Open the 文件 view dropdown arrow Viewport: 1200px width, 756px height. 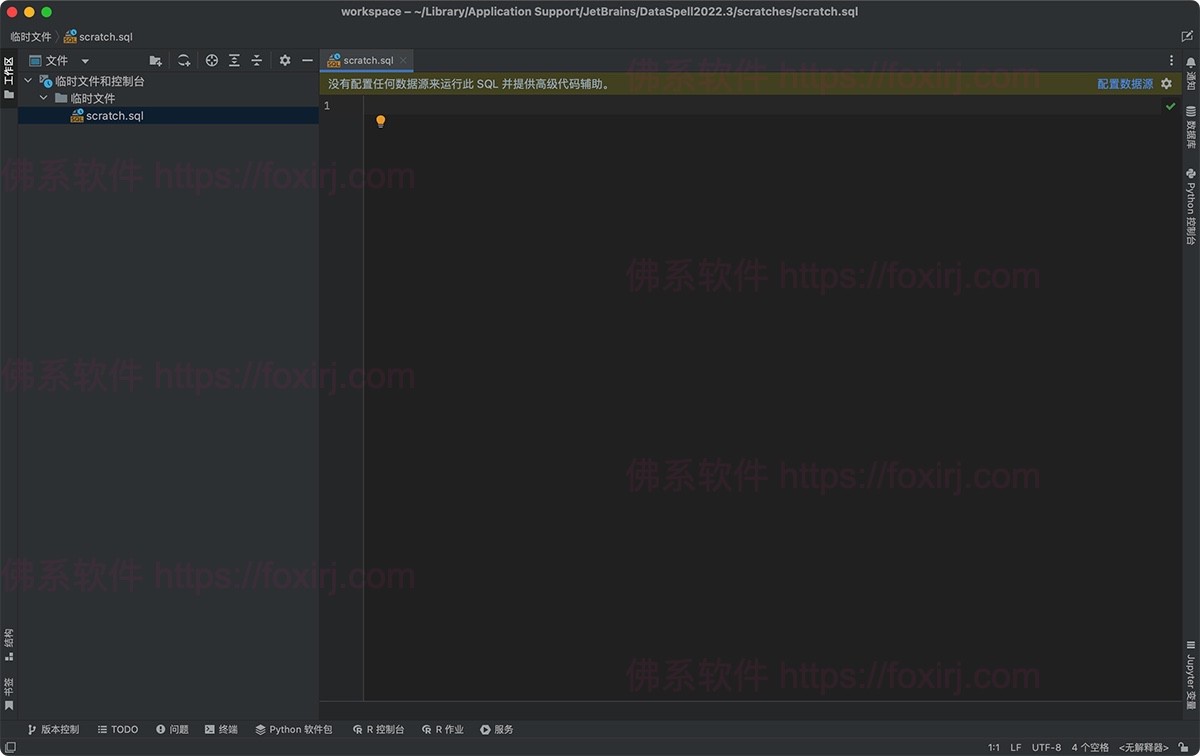[83, 60]
